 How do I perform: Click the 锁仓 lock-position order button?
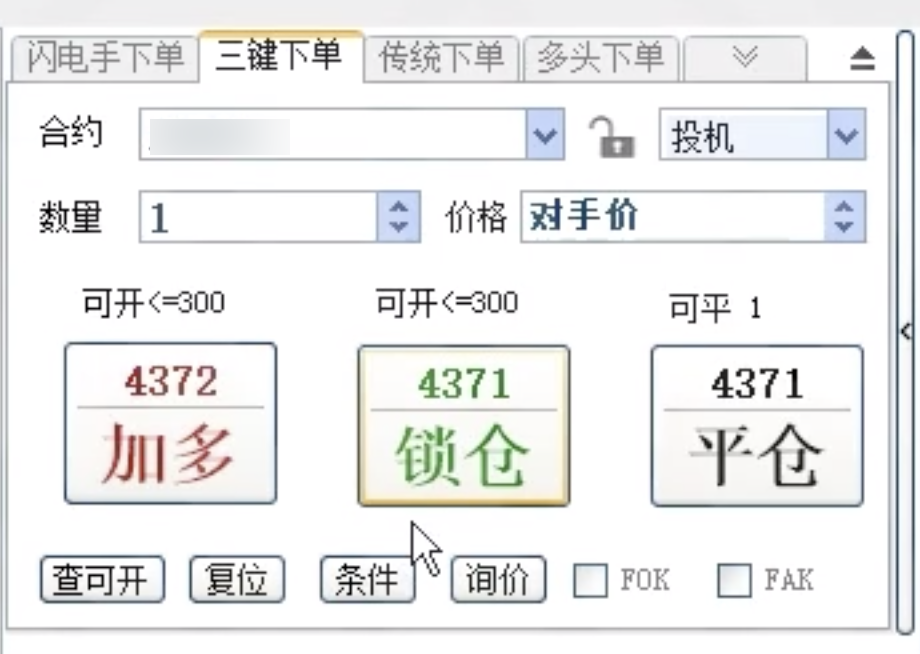[x=462, y=423]
